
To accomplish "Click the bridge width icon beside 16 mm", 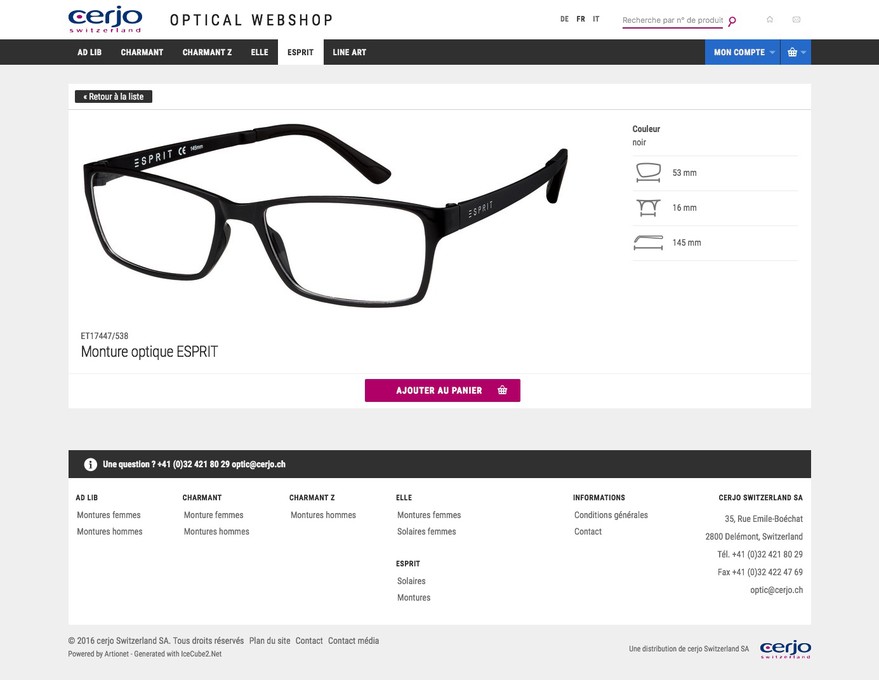I will point(648,207).
